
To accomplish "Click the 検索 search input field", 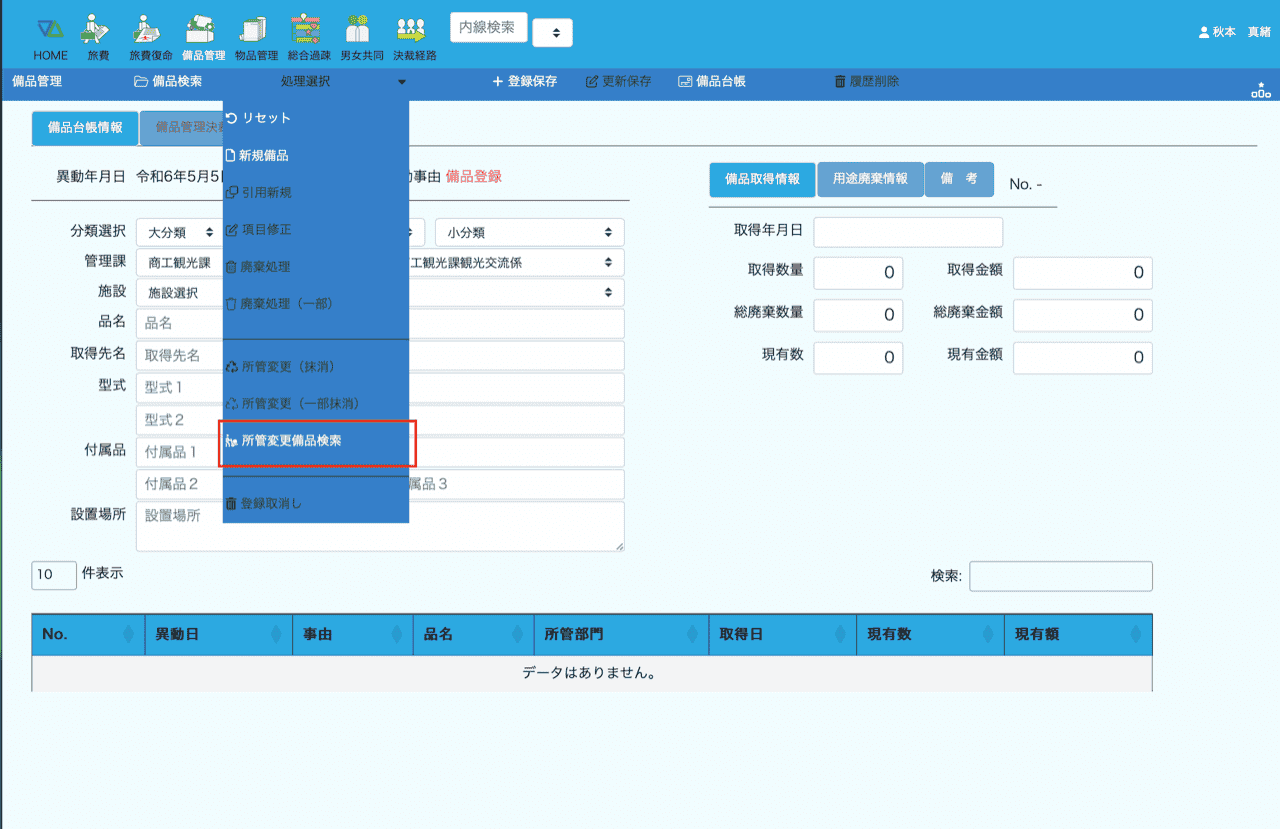I will (x=1060, y=576).
